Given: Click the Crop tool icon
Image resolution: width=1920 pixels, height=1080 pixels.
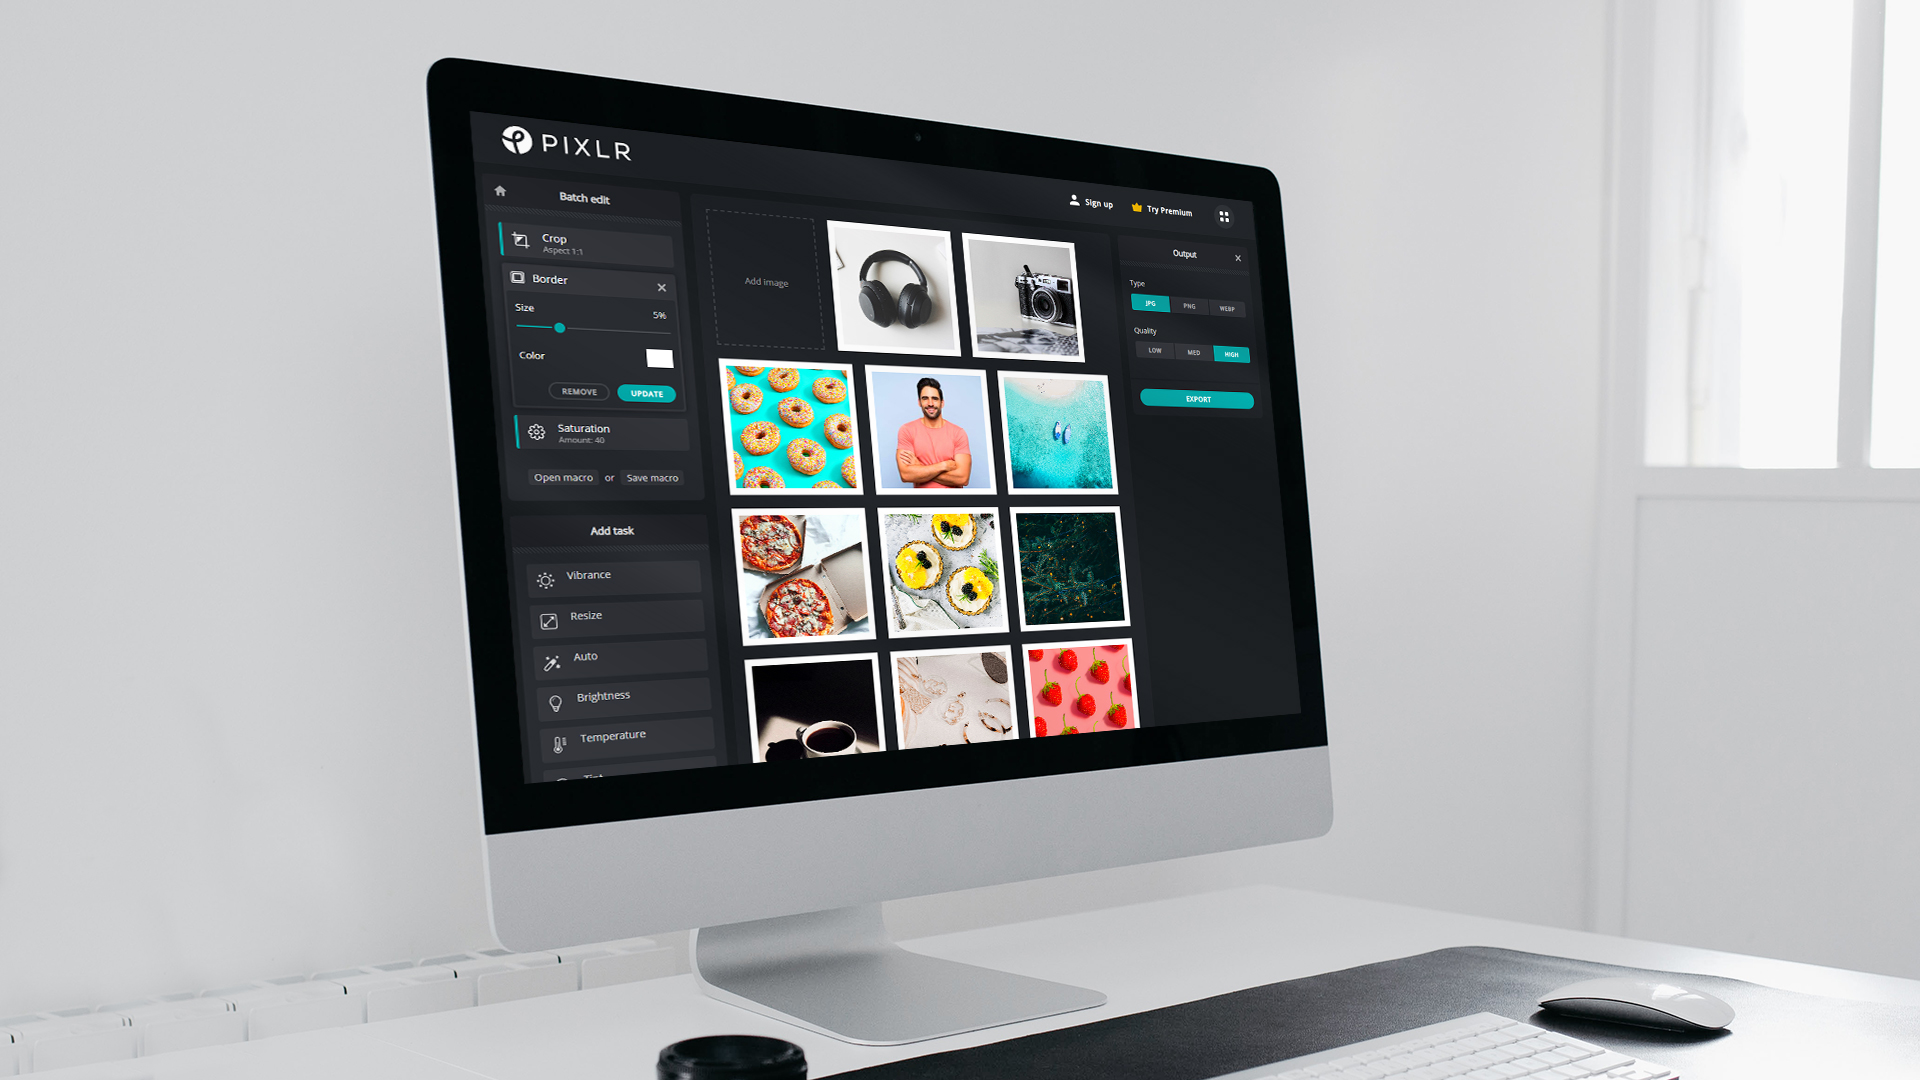Looking at the screenshot, I should (x=520, y=240).
